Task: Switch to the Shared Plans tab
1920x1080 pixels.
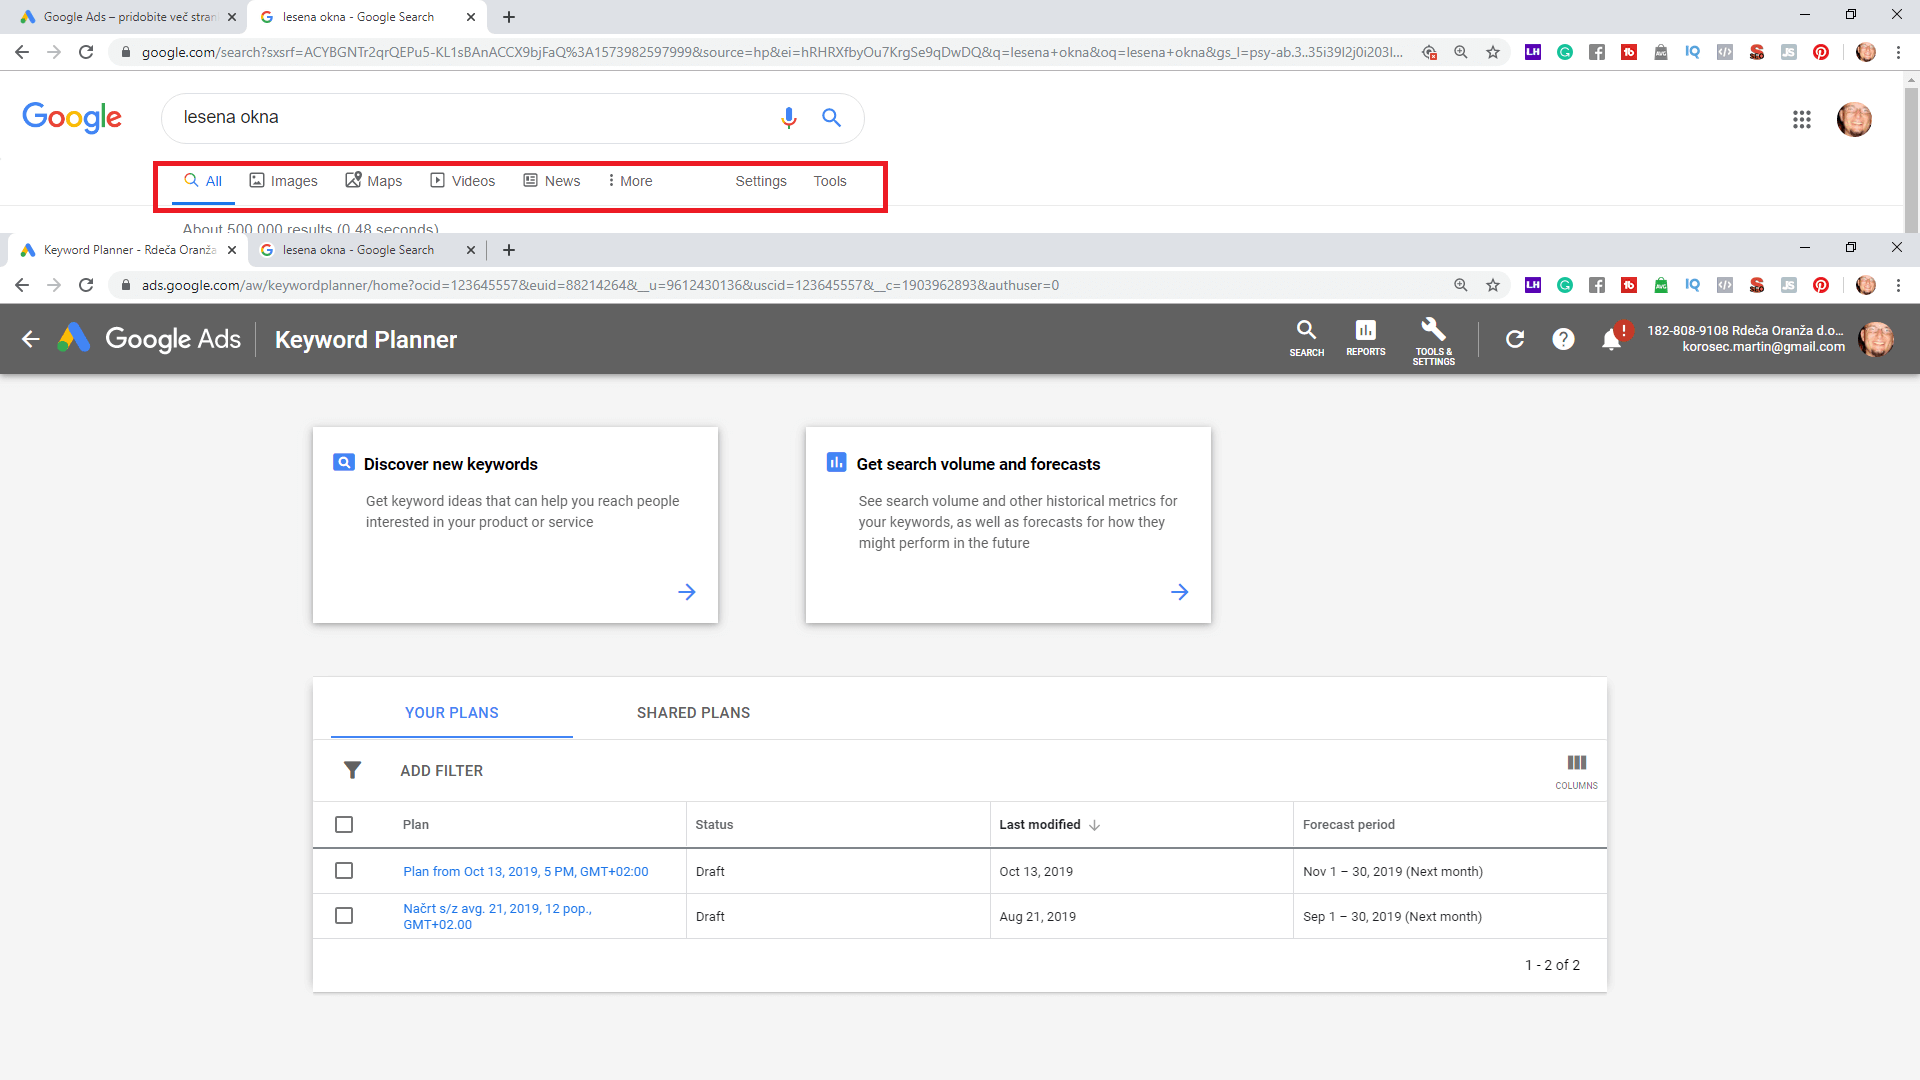Action: point(693,712)
